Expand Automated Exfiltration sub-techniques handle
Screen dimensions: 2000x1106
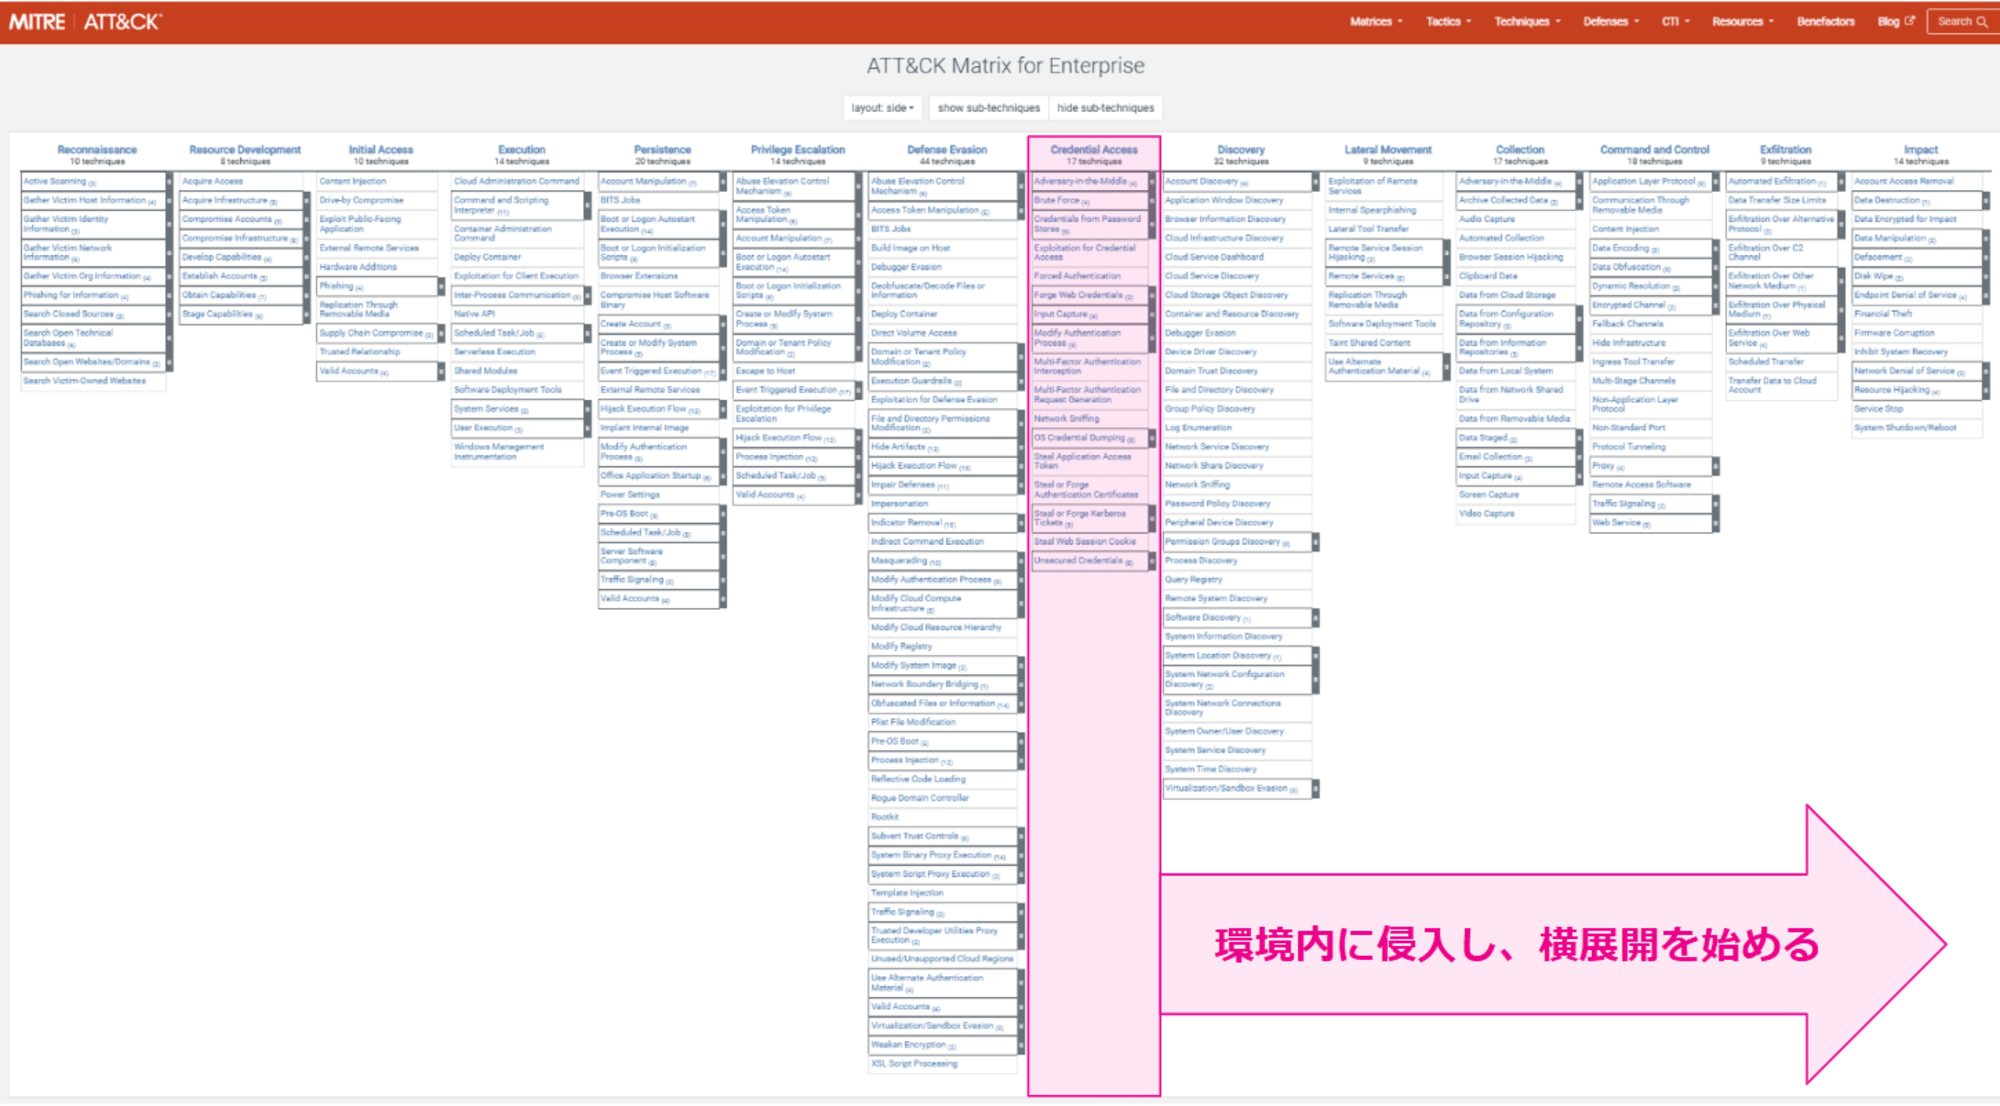(1841, 182)
